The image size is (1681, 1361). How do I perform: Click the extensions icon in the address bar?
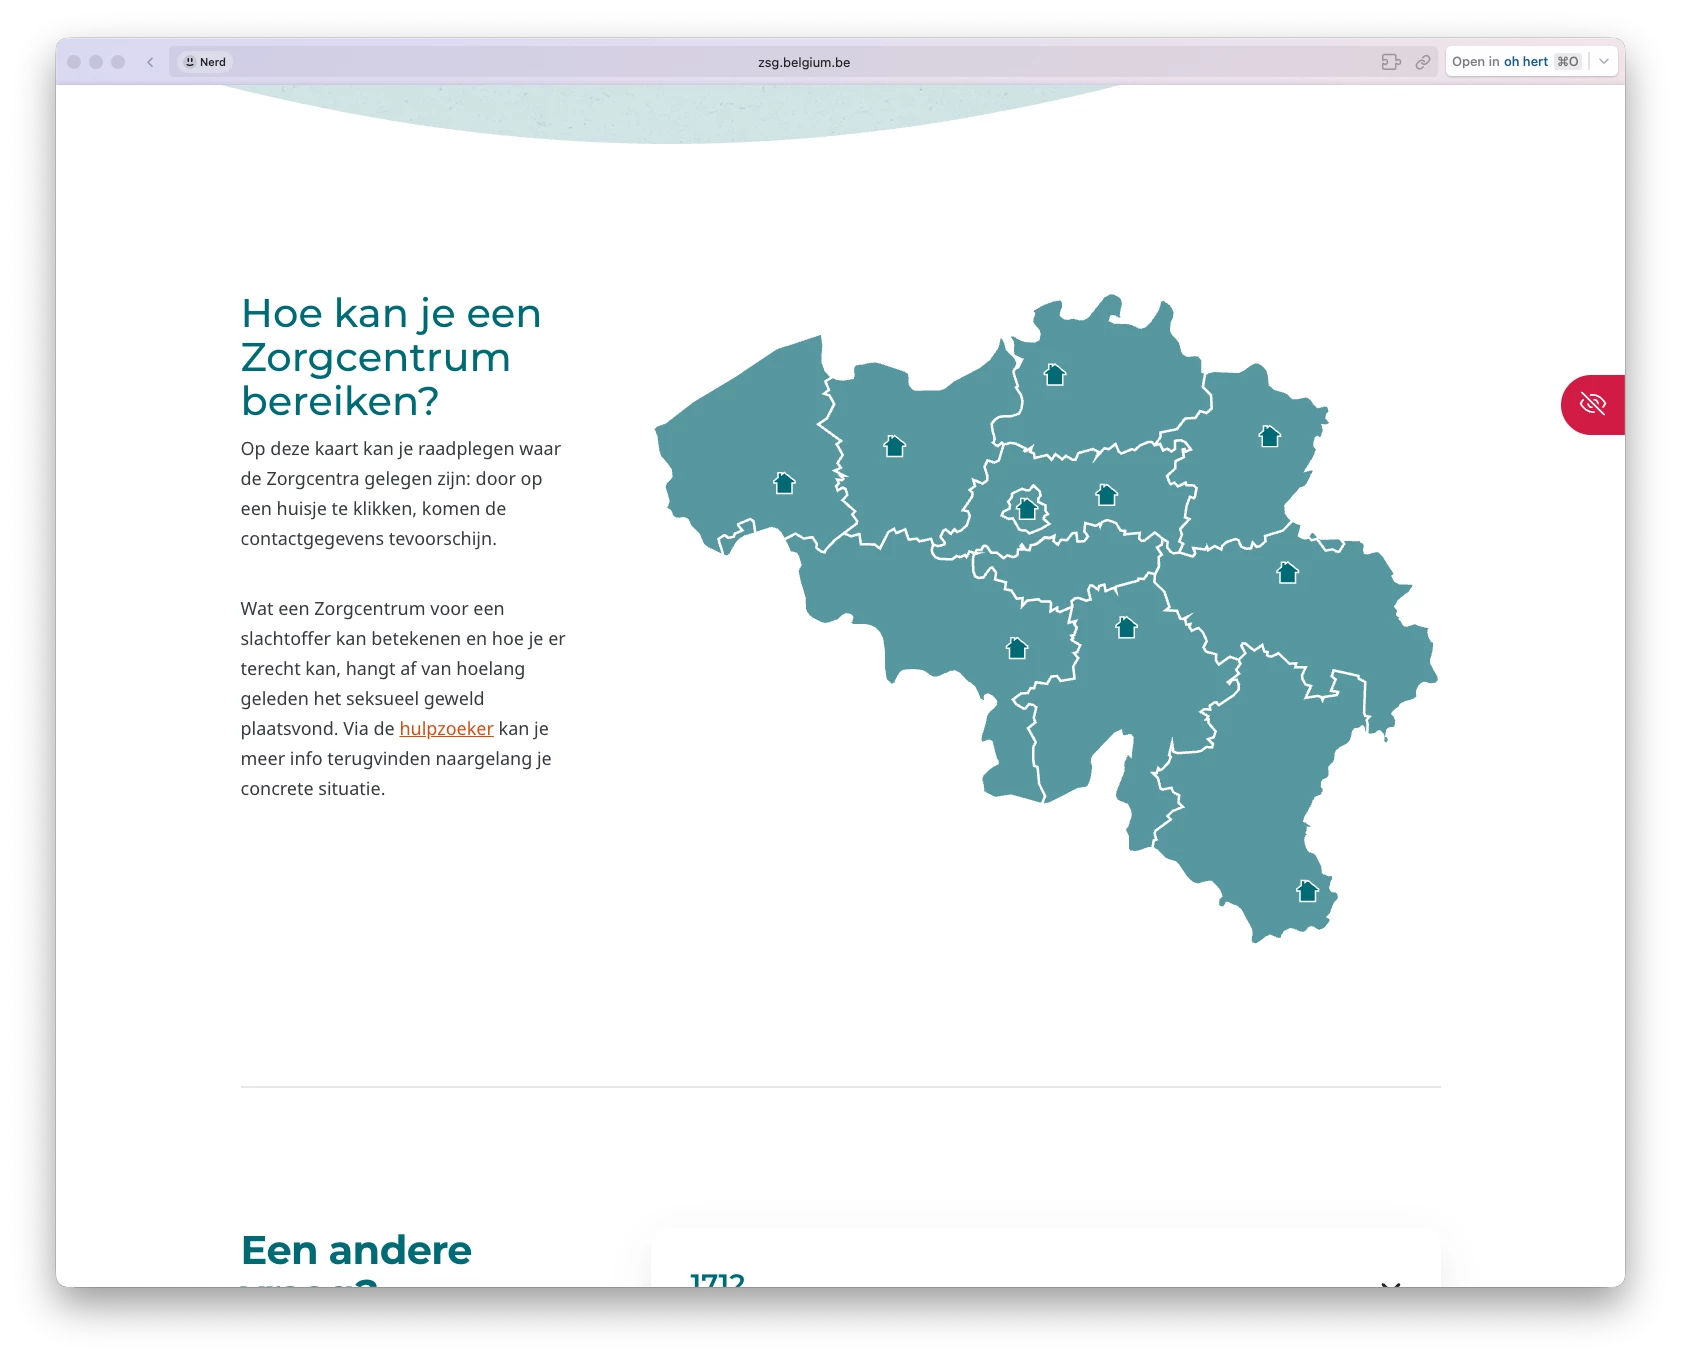(1391, 62)
